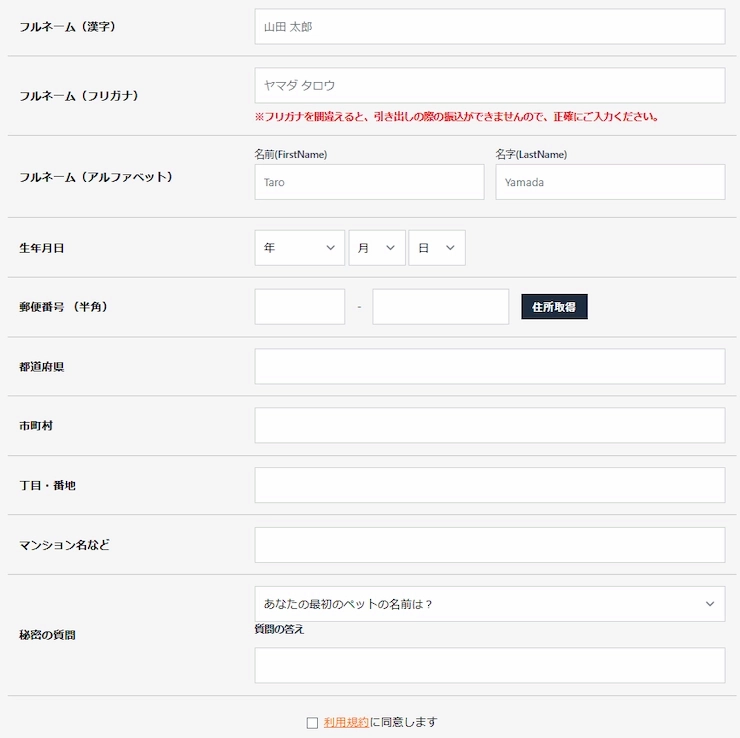Click the second postal code box
740x738 pixels.
click(441, 307)
